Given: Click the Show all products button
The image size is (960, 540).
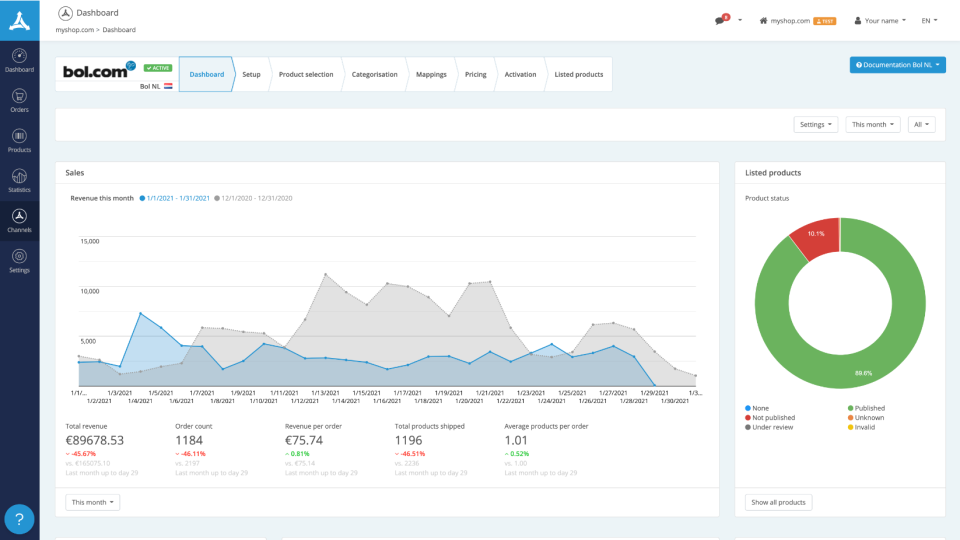Looking at the screenshot, I should (x=778, y=502).
